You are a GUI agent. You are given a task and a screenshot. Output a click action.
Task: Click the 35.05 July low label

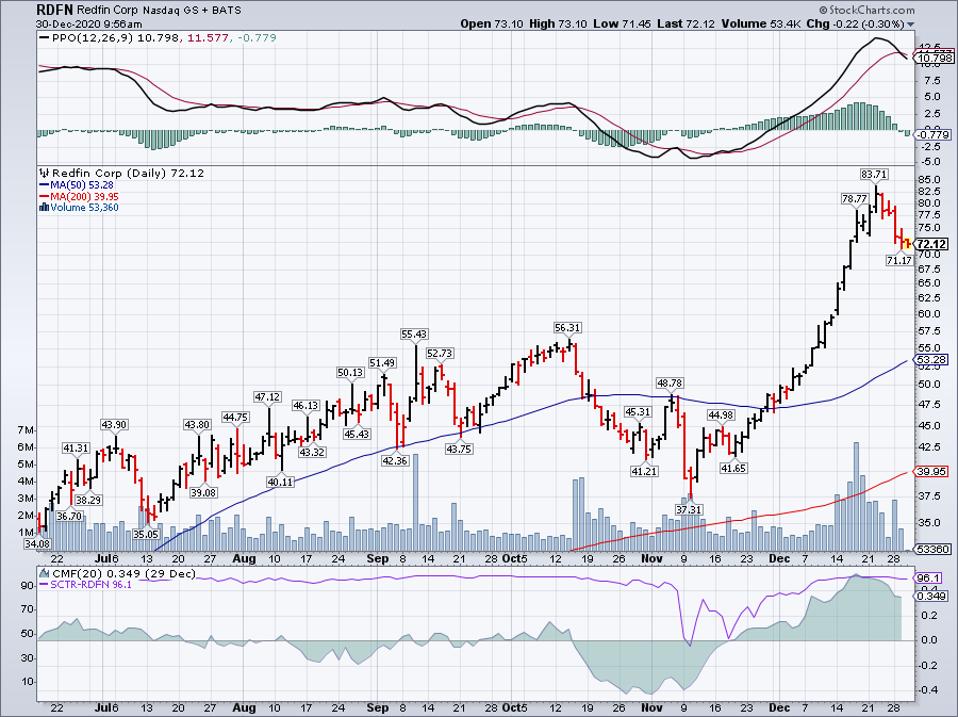coord(146,534)
